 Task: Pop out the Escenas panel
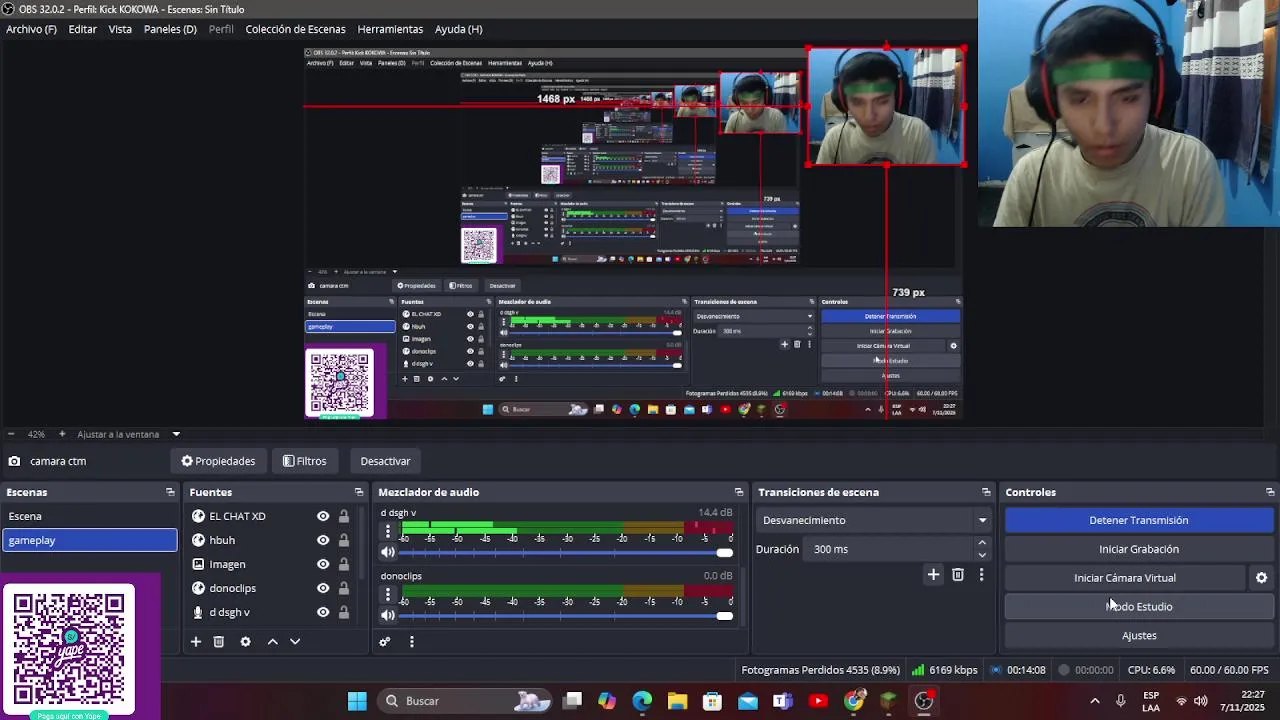point(170,492)
